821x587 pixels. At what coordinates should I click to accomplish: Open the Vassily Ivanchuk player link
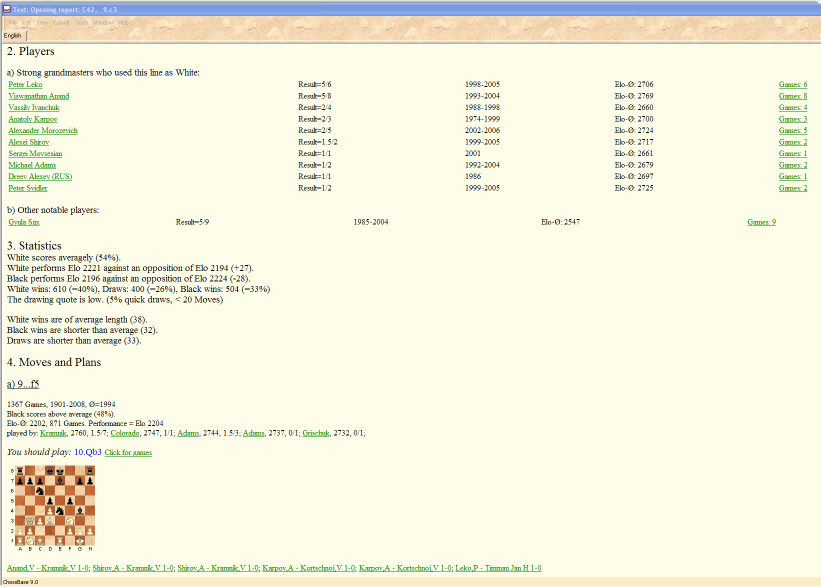[x=34, y=107]
